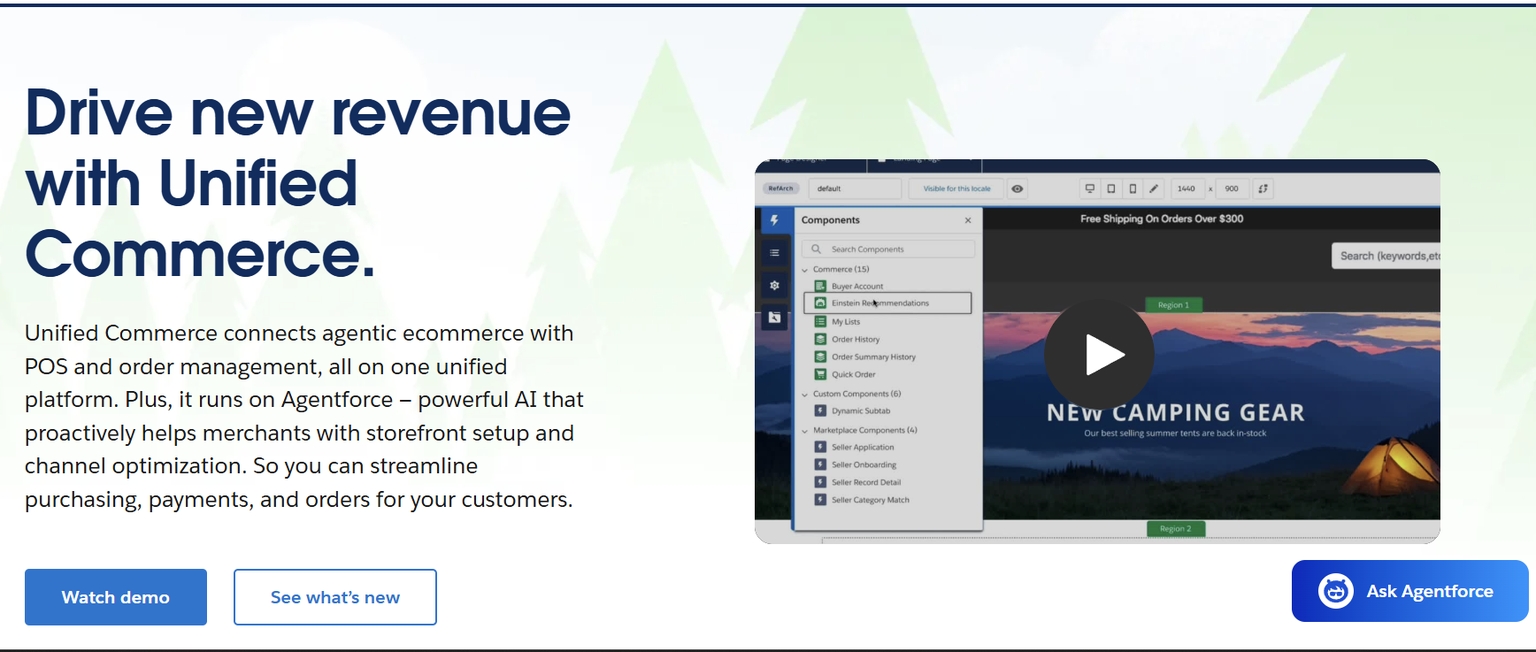Open the gear settings sidebar icon
The height and width of the screenshot is (652, 1536).
coord(774,285)
